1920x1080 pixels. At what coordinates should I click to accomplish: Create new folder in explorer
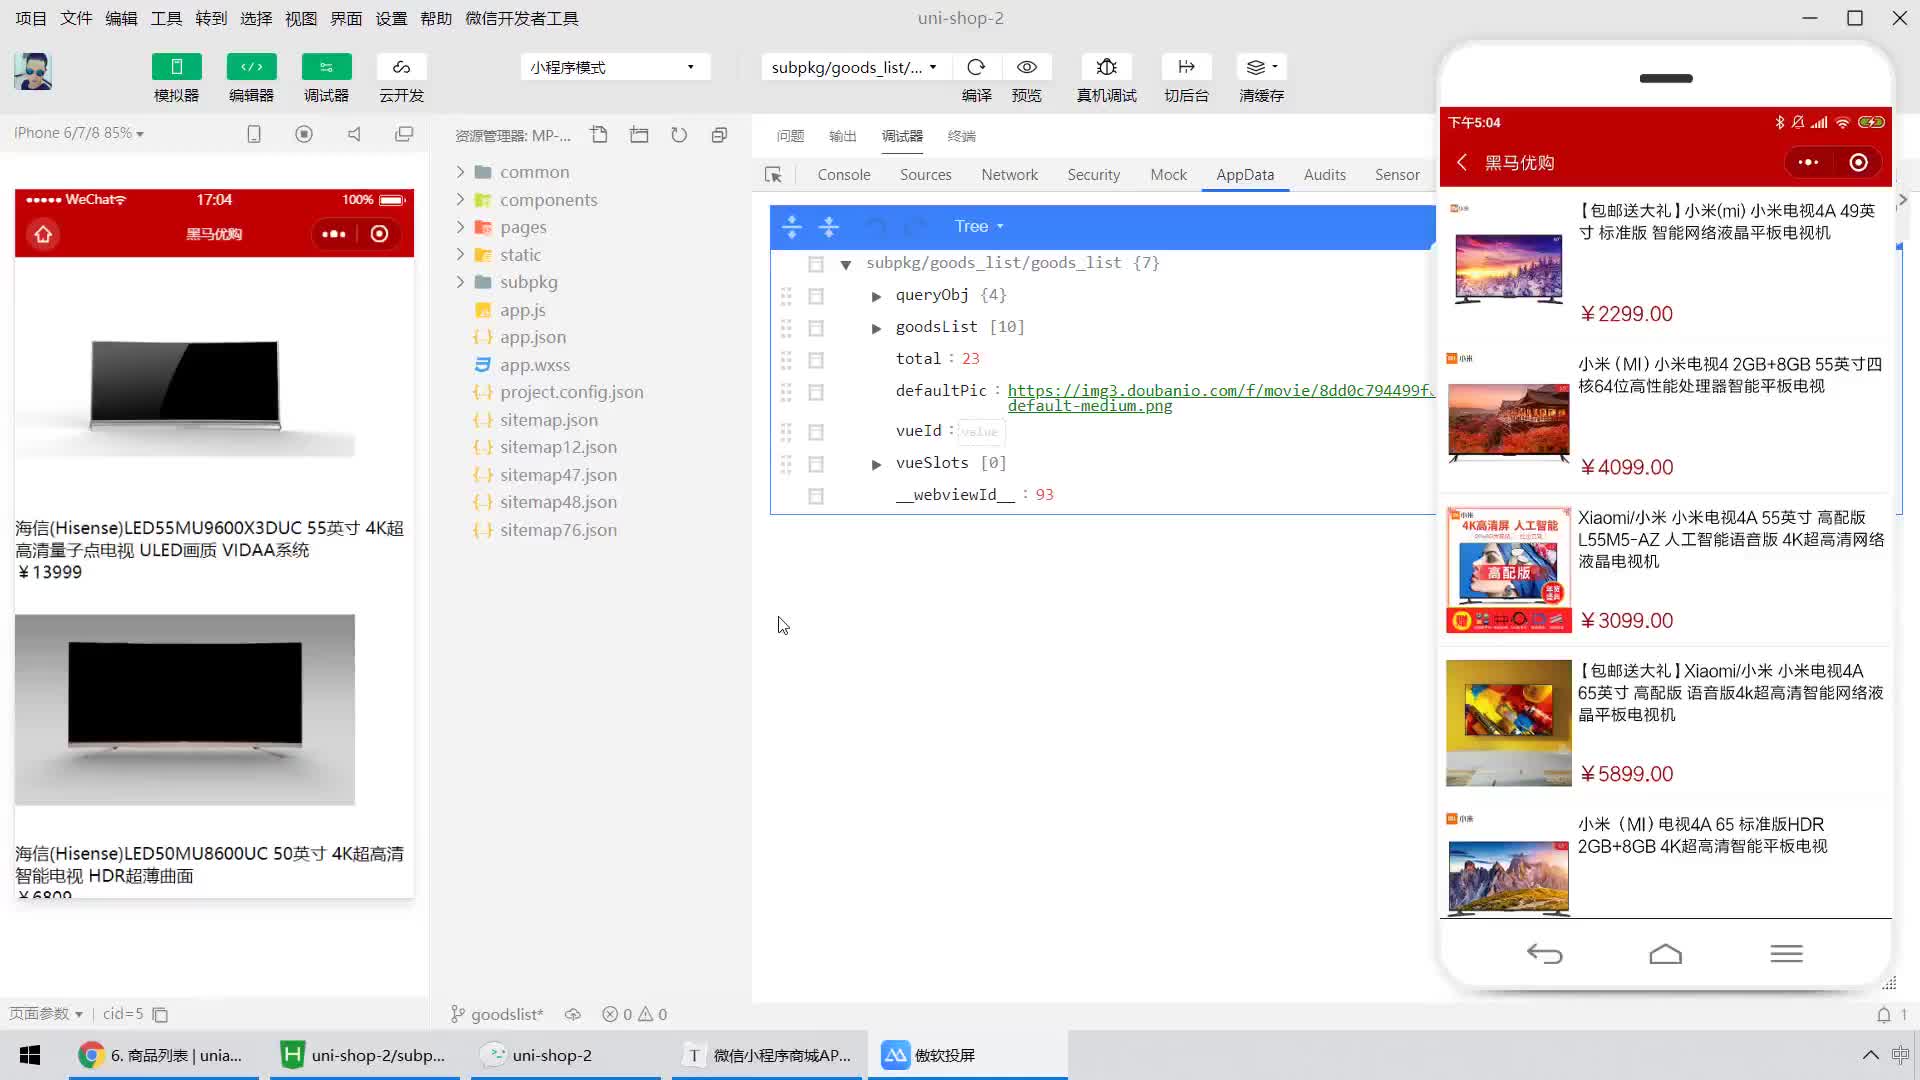tap(639, 135)
